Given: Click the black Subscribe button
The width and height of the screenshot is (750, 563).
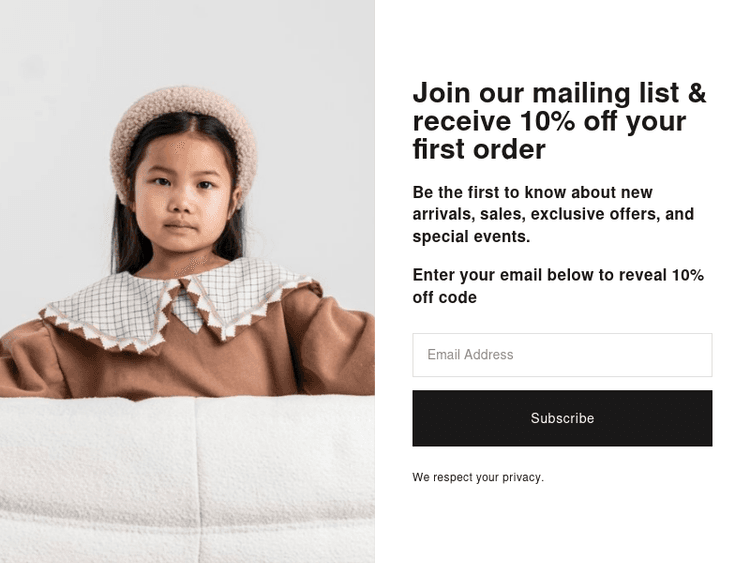Looking at the screenshot, I should click(x=562, y=418).
